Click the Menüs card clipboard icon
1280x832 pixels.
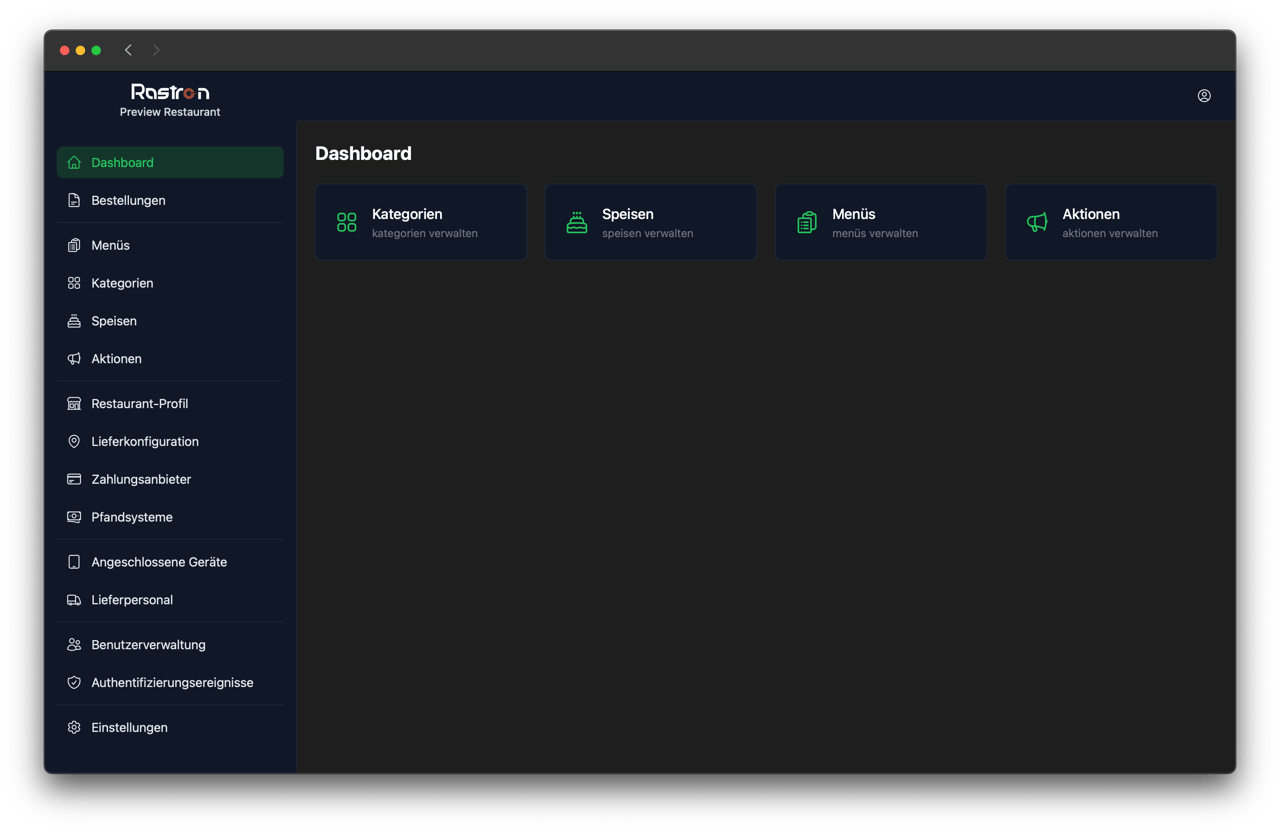click(x=807, y=222)
